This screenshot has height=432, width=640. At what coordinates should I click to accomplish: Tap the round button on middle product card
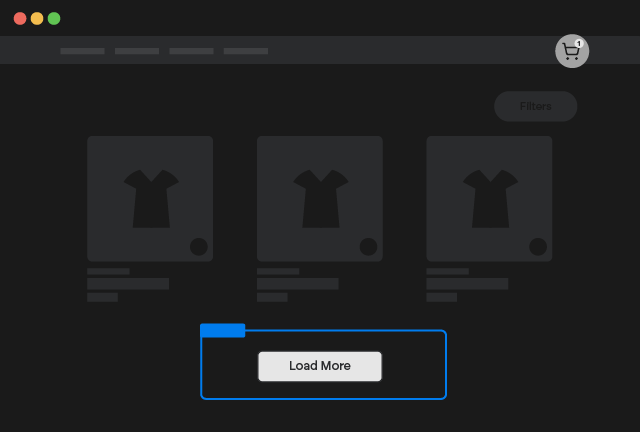click(368, 246)
